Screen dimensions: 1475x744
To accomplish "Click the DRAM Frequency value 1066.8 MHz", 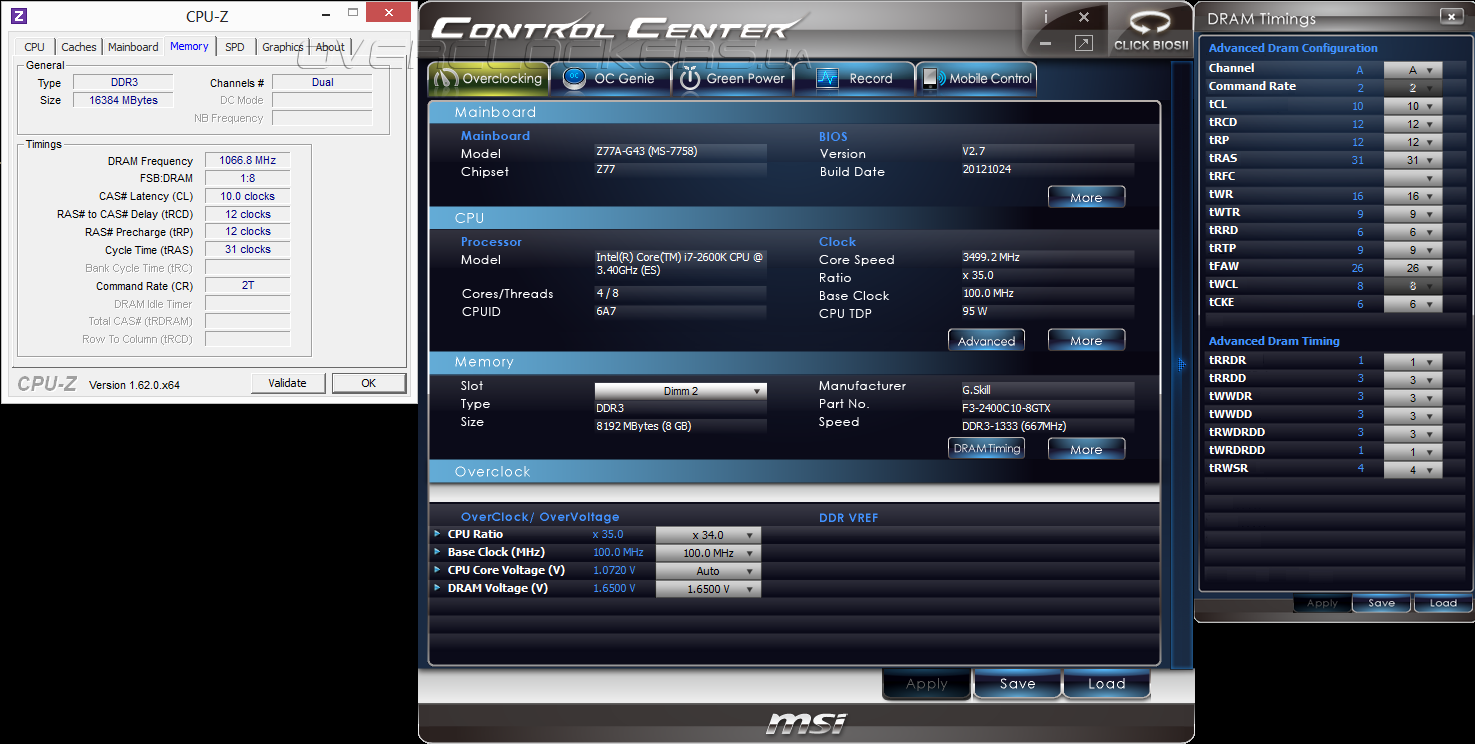I will 247,160.
